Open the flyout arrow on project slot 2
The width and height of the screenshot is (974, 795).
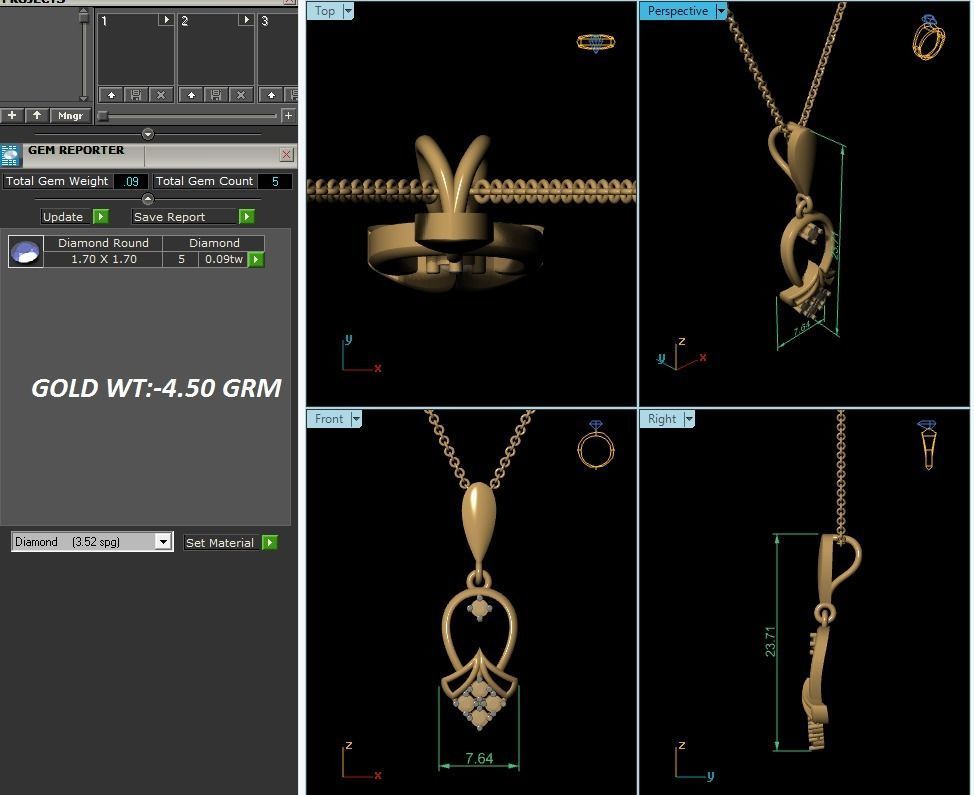tap(245, 20)
